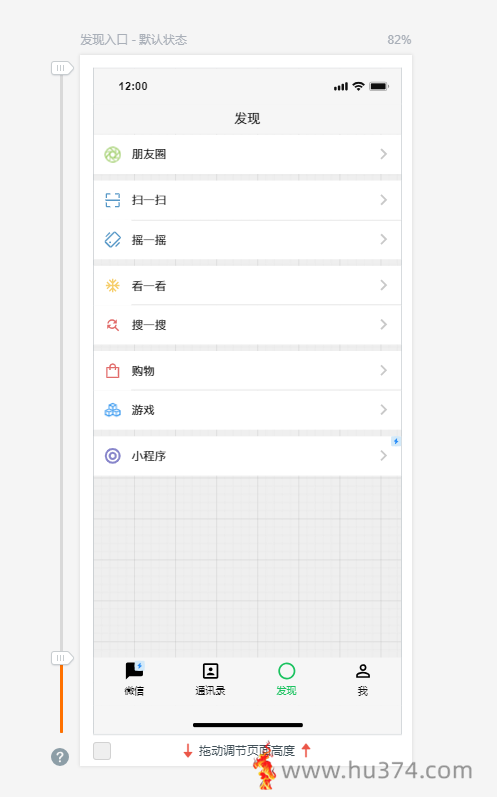
Task: Select the Top Stories (看一看) star icon
Action: pyautogui.click(x=112, y=286)
